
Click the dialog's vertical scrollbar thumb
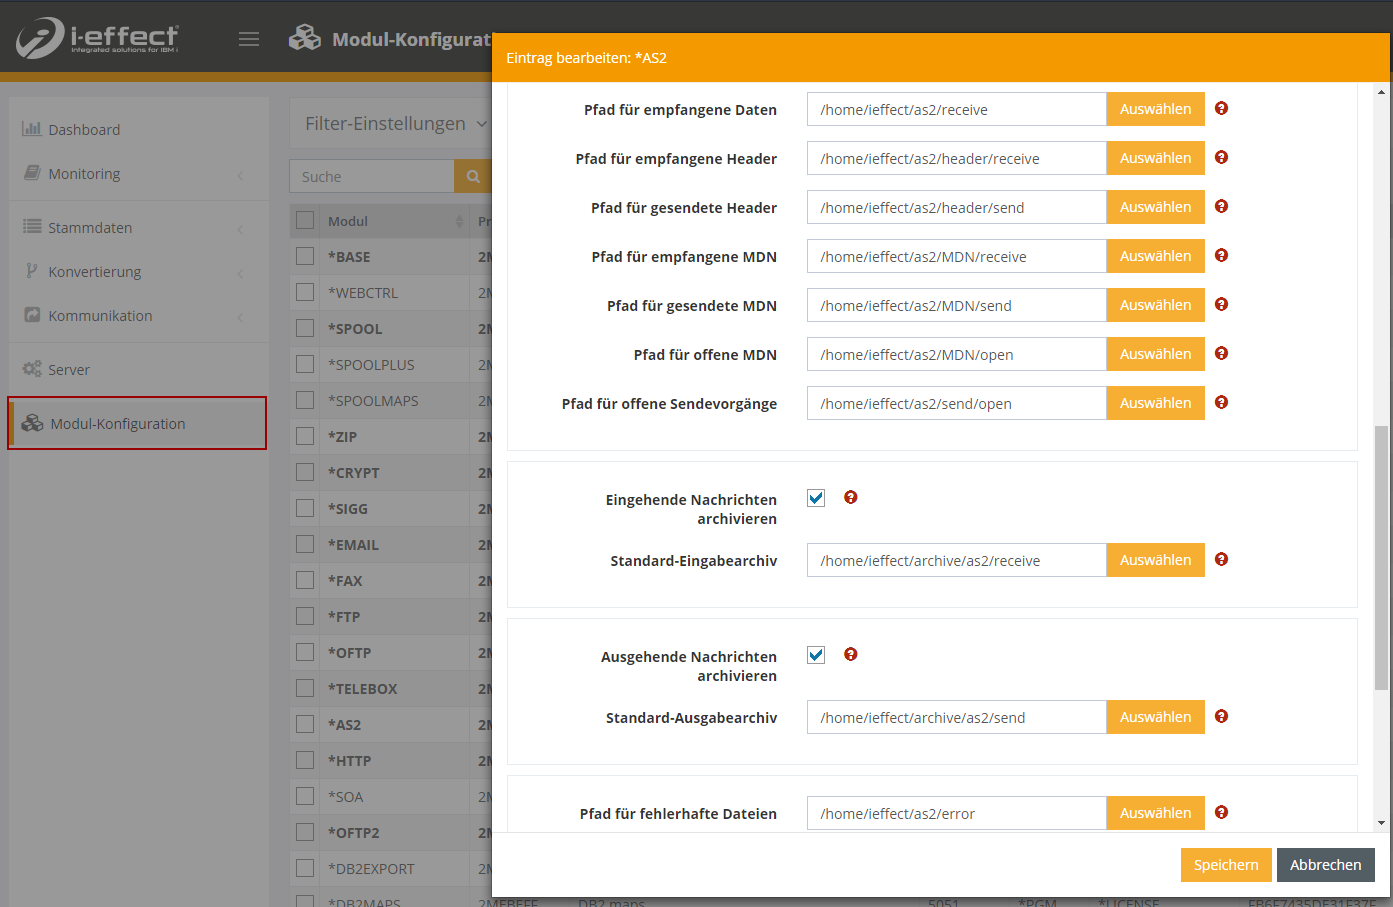click(1381, 557)
